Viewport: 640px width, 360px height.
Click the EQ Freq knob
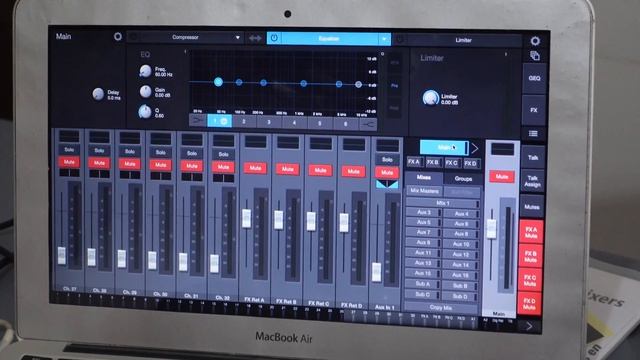(x=145, y=71)
